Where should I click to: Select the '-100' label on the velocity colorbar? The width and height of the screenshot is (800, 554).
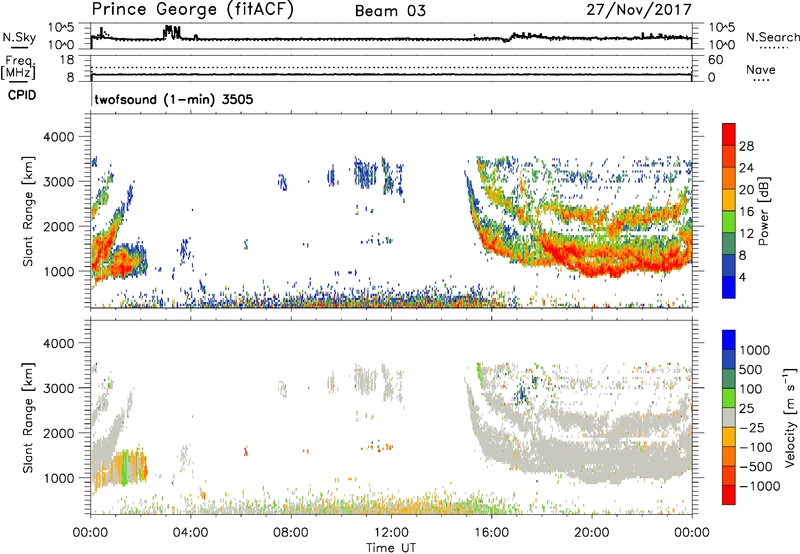[x=756, y=447]
